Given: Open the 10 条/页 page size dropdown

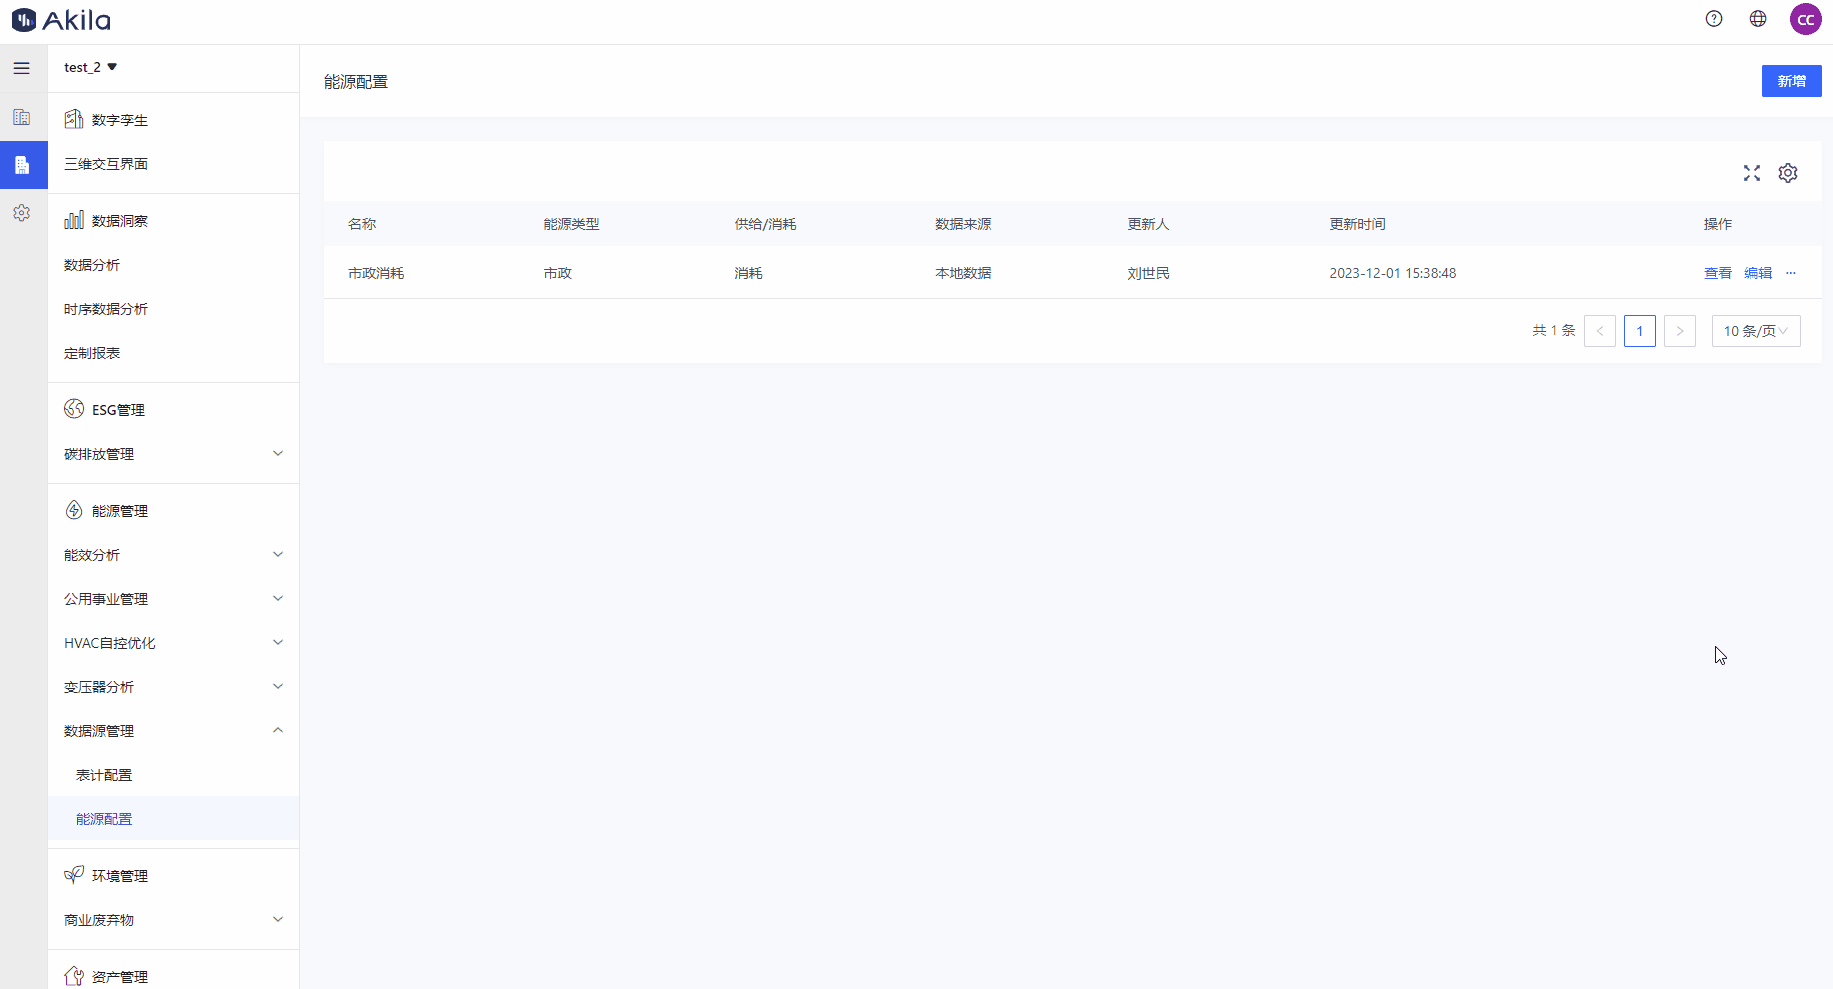Looking at the screenshot, I should click(1756, 331).
